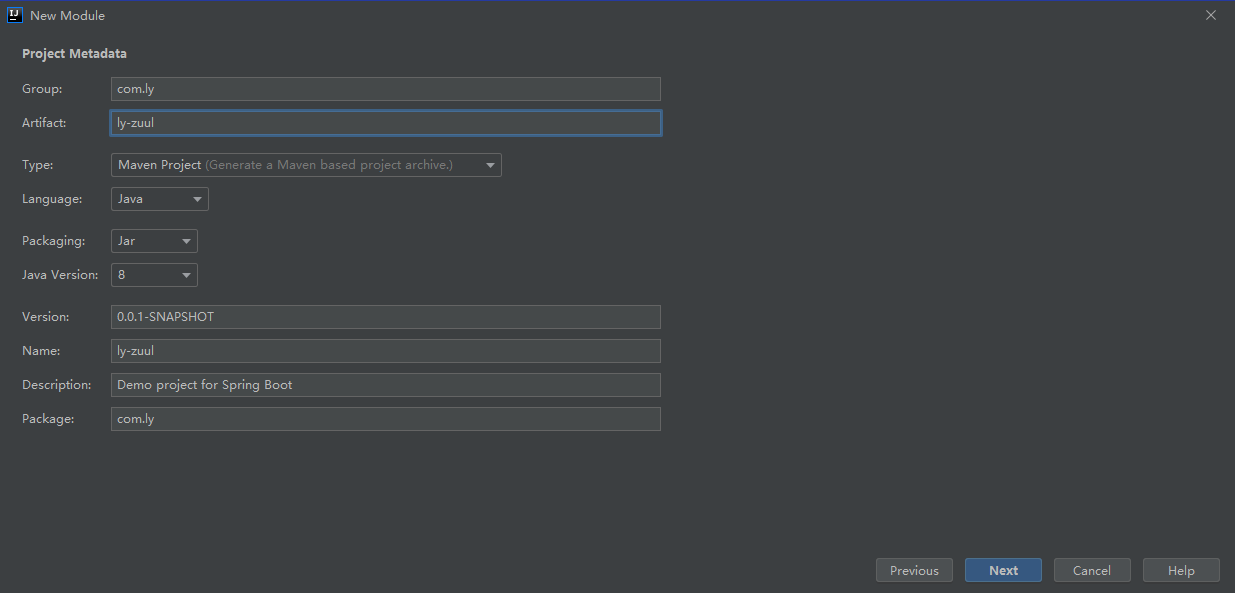Screen dimensions: 1235x593
Task: Click the Packaging: label
Action: [54, 241]
